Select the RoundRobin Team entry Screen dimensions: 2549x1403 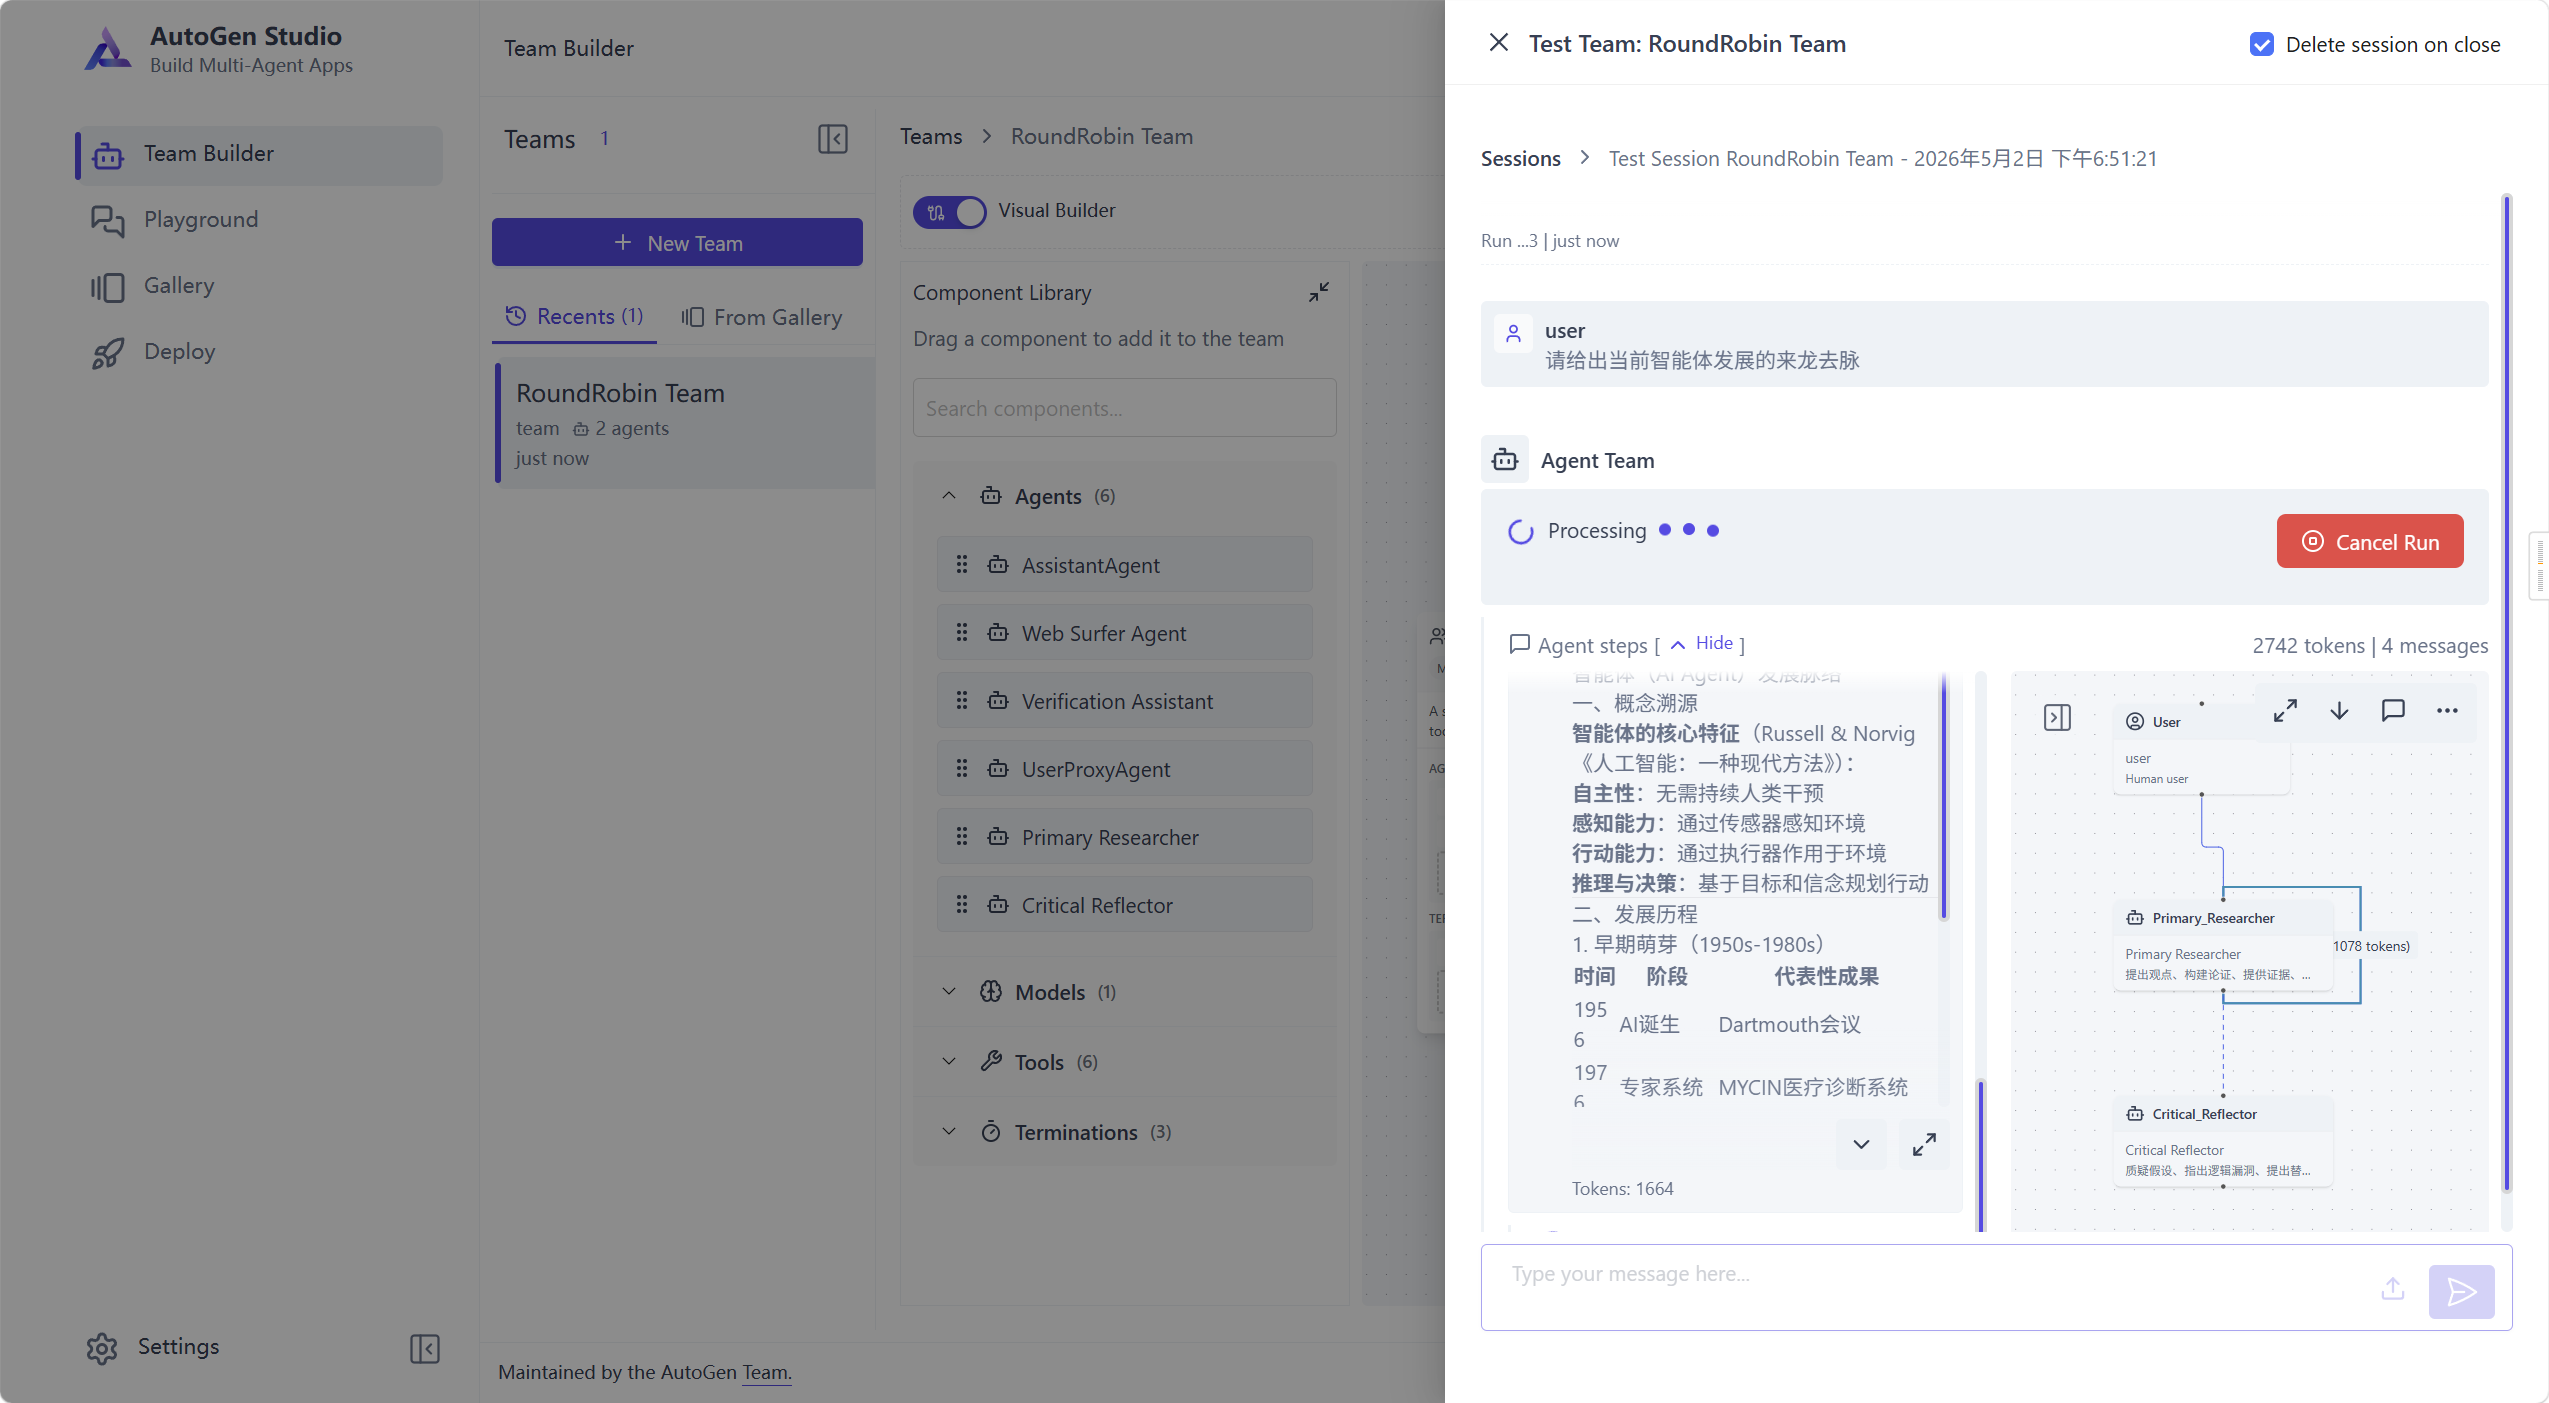tap(685, 424)
